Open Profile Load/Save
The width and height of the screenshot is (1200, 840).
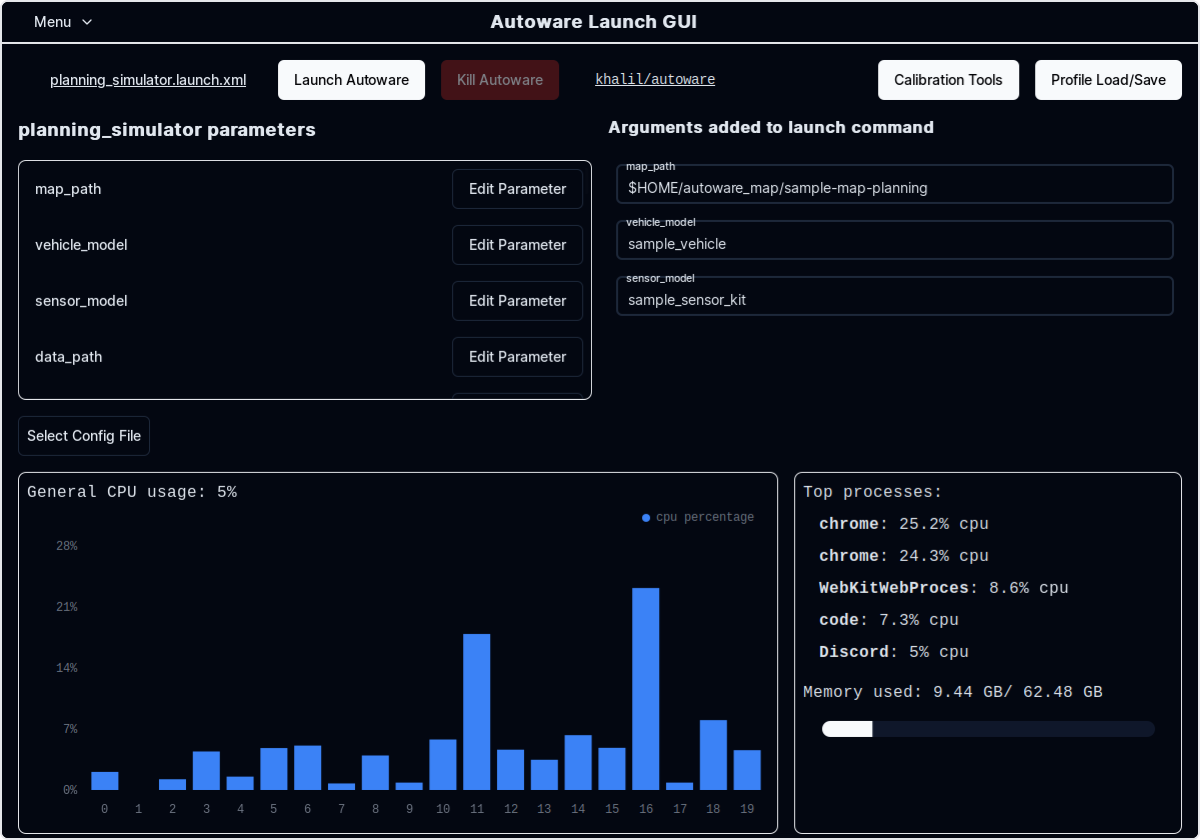(1108, 79)
